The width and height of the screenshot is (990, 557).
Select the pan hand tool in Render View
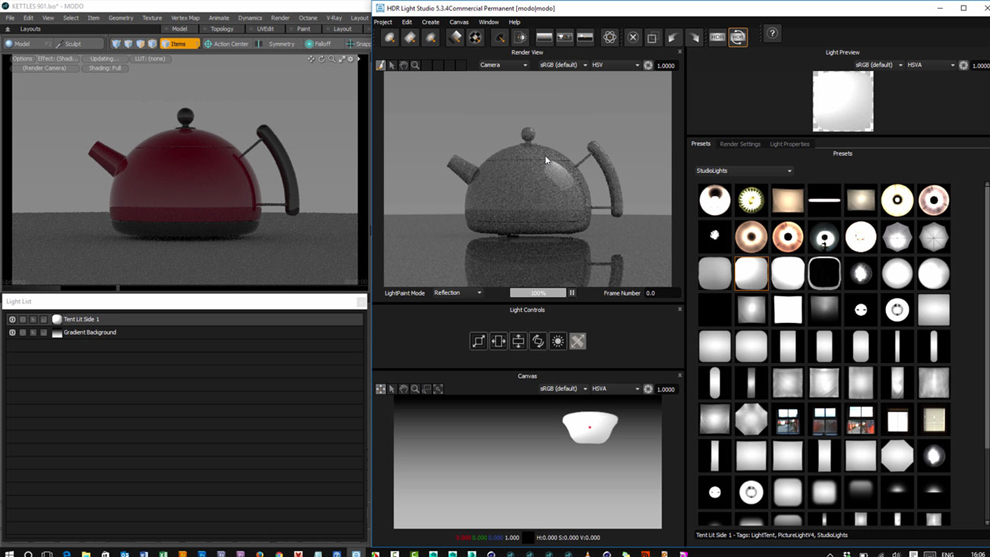[x=403, y=65]
